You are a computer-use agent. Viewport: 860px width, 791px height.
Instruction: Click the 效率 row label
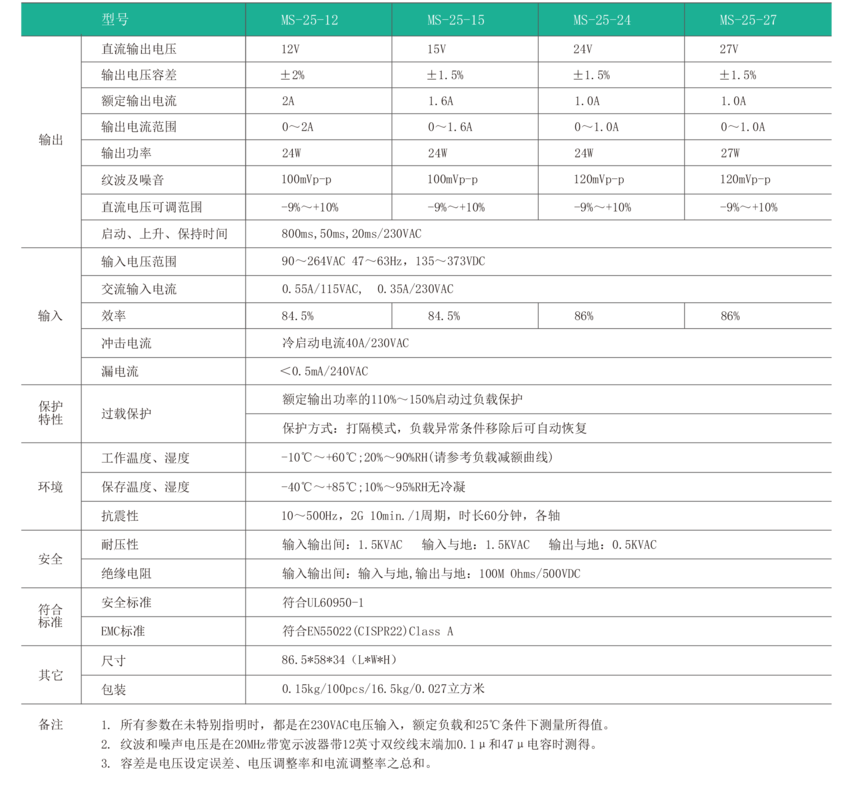pyautogui.click(x=114, y=316)
